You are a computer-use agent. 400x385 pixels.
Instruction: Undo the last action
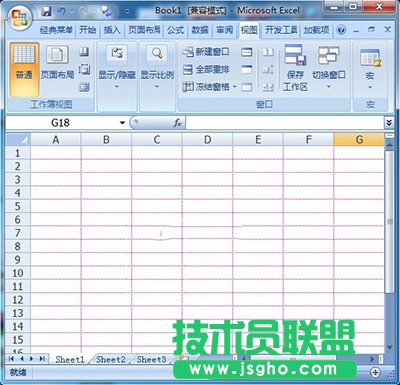[x=62, y=12]
